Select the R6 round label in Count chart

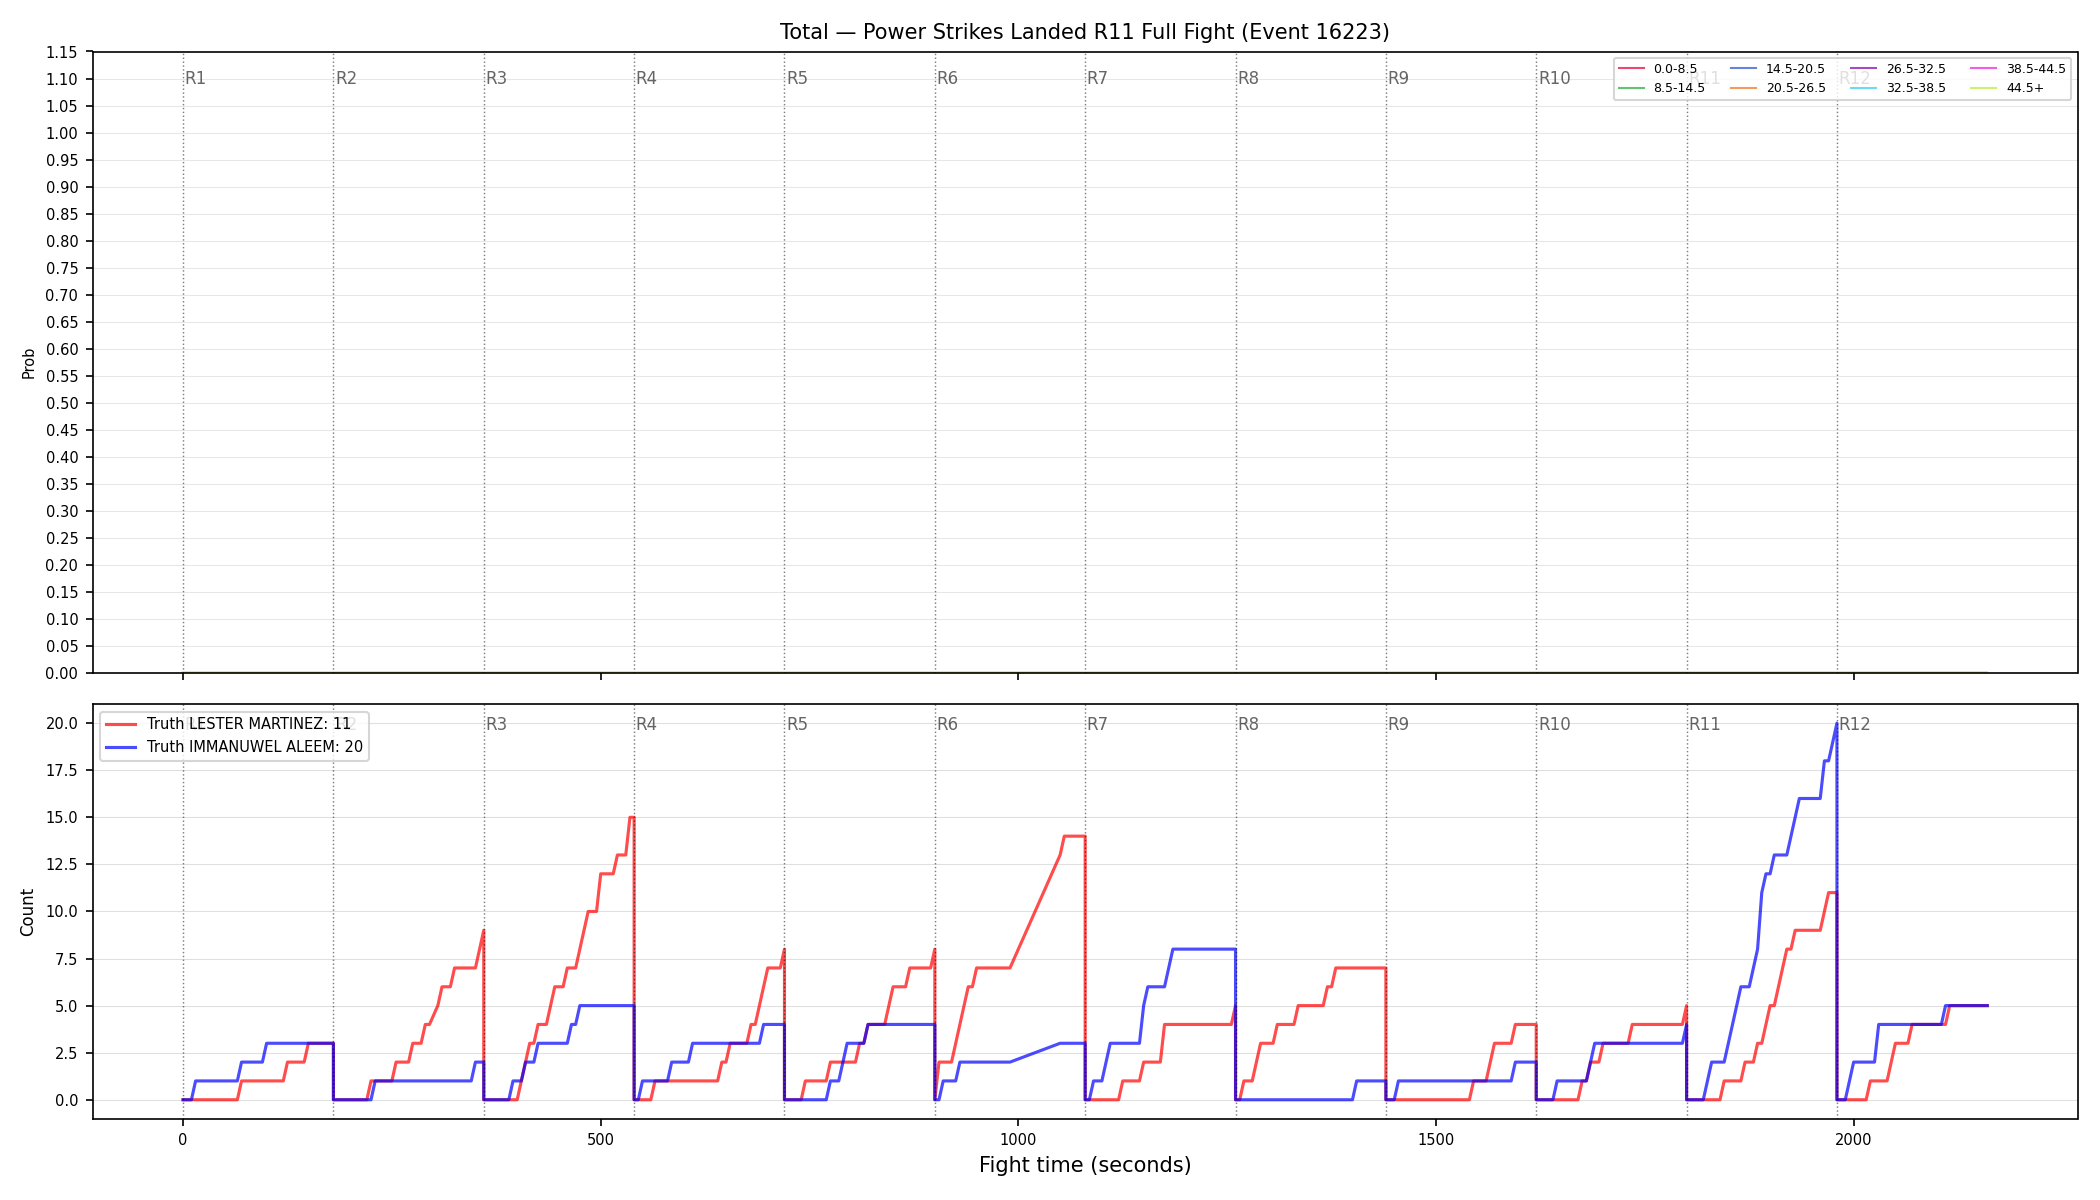(x=947, y=724)
